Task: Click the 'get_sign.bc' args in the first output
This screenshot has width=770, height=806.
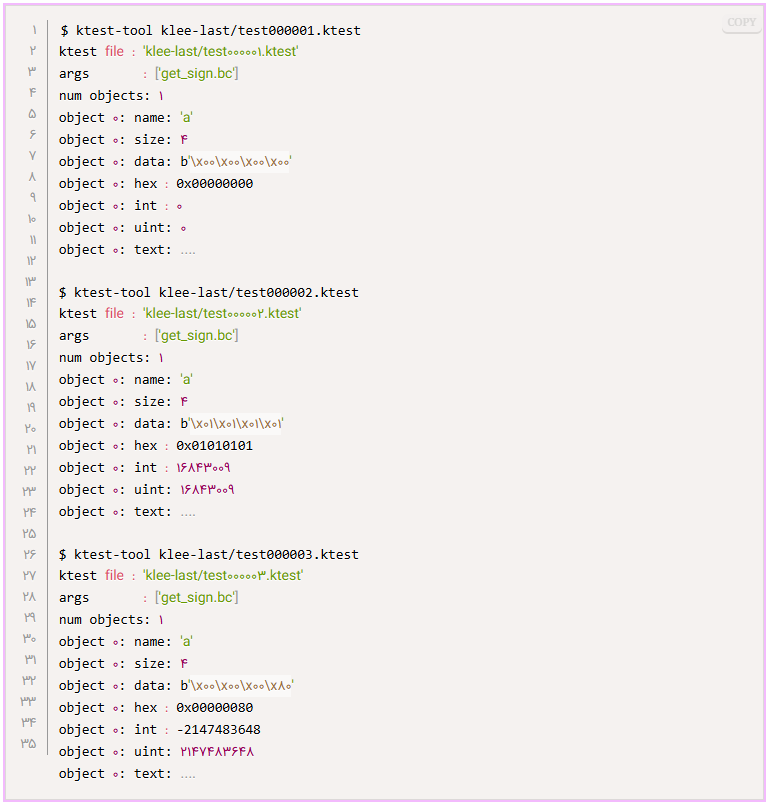Action: [x=196, y=73]
